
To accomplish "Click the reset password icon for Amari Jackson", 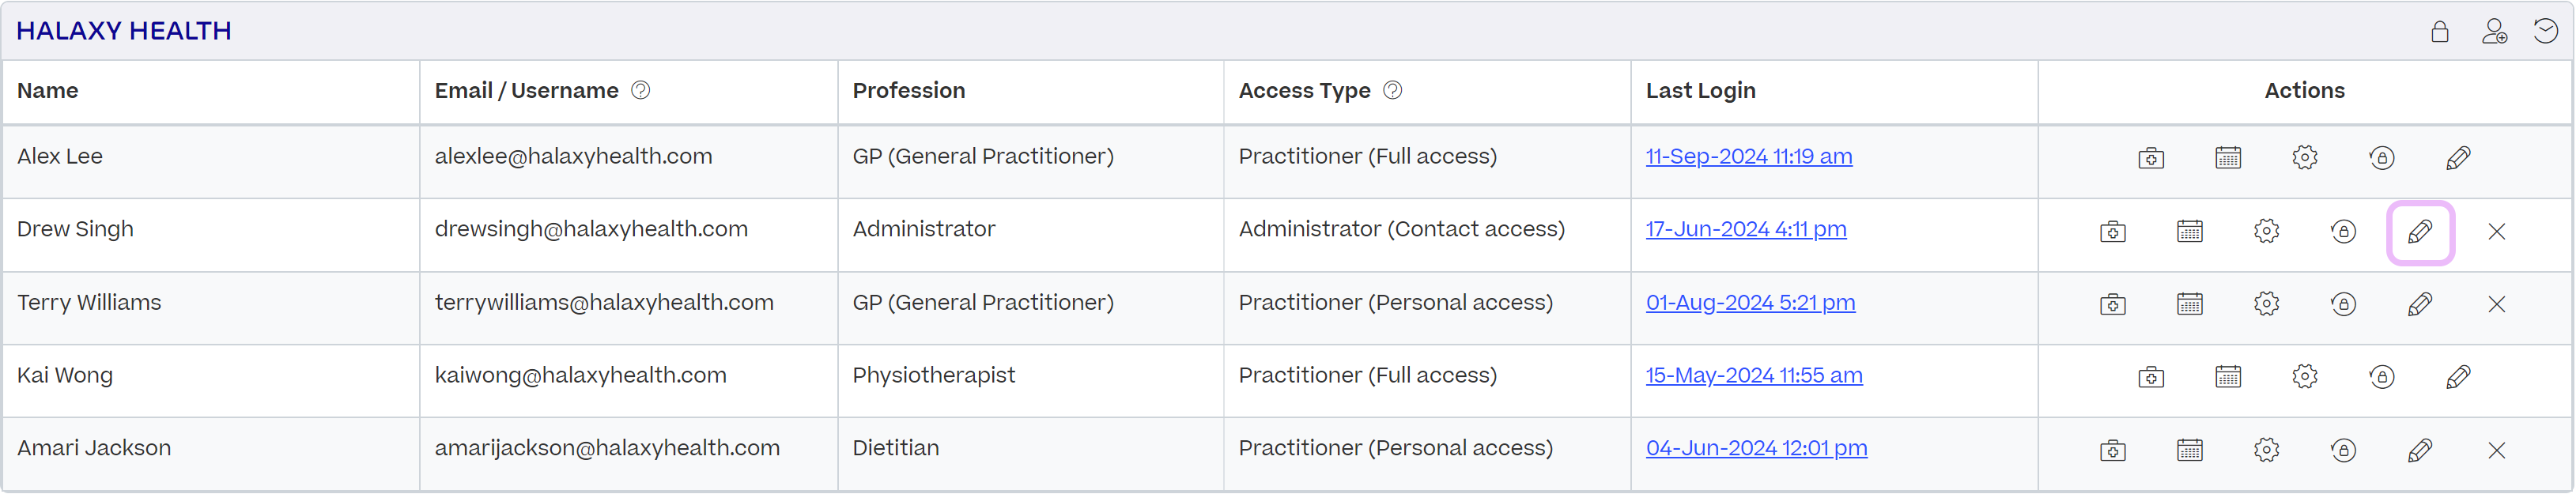I will click(x=2343, y=449).
